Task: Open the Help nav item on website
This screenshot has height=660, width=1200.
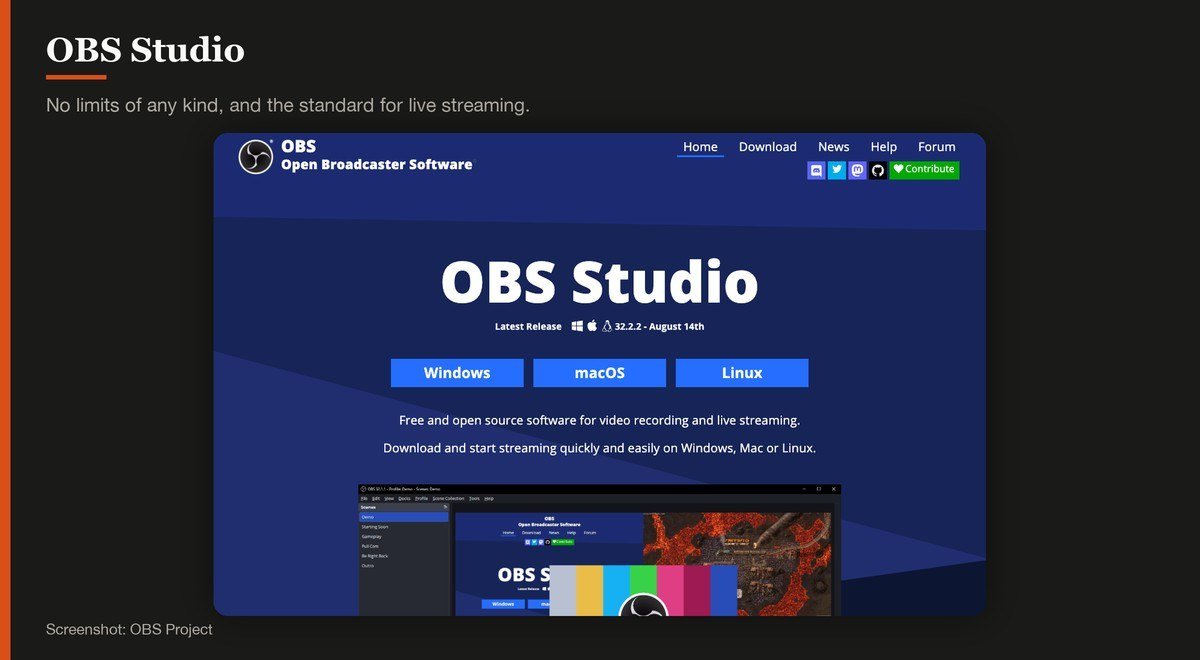Action: click(884, 147)
